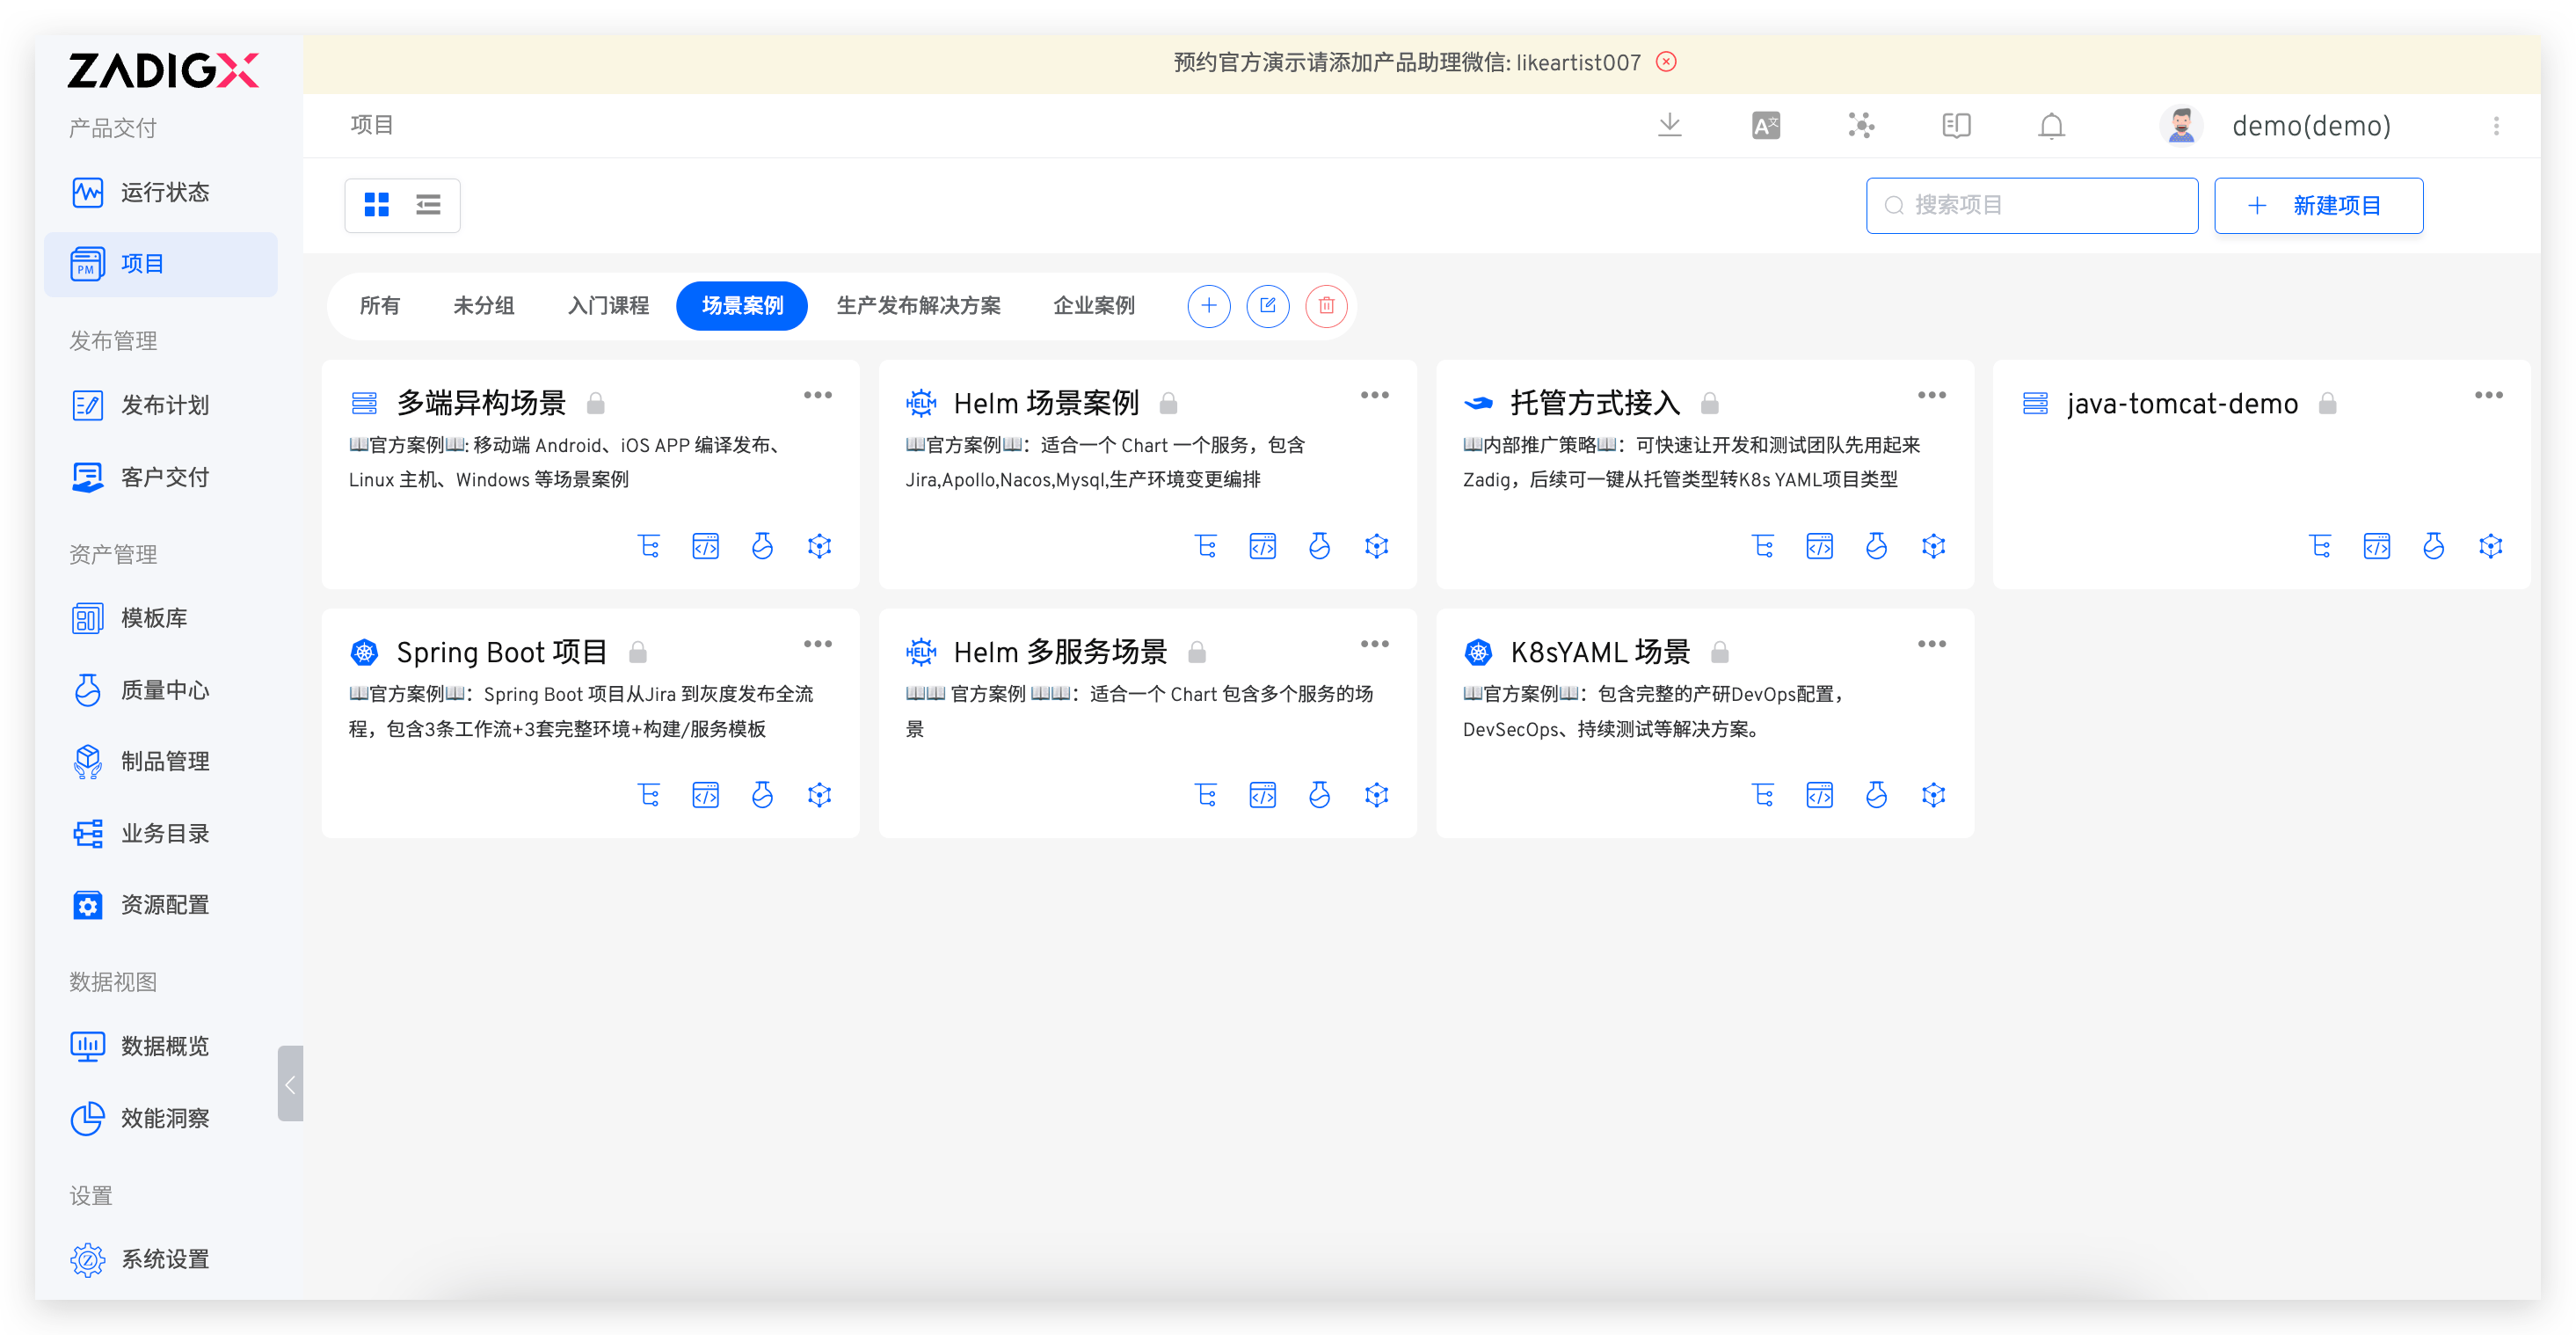Open the notification bell
Viewport: 2576px width, 1335px height.
tap(2051, 126)
